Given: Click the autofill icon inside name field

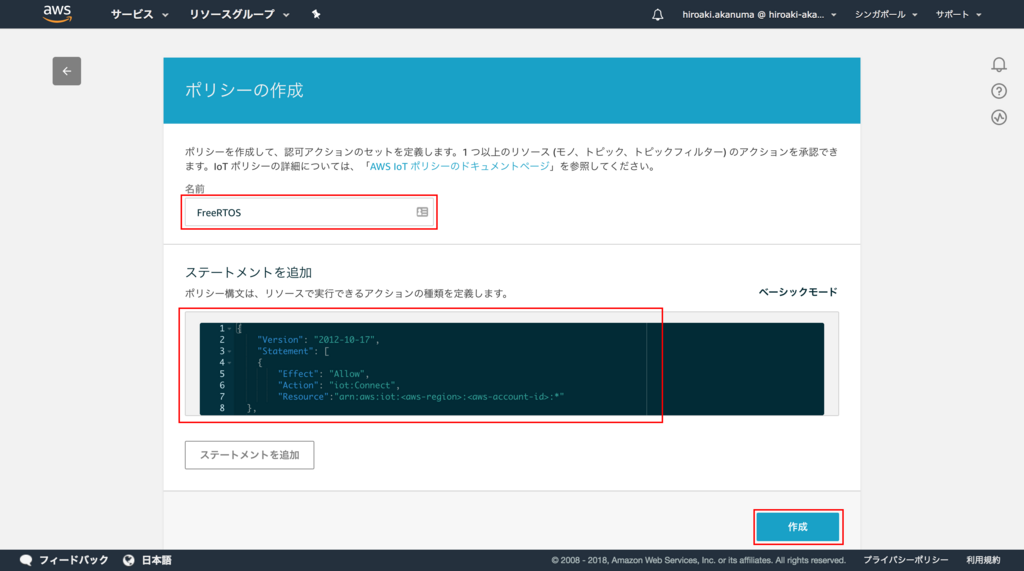Looking at the screenshot, I should (422, 212).
